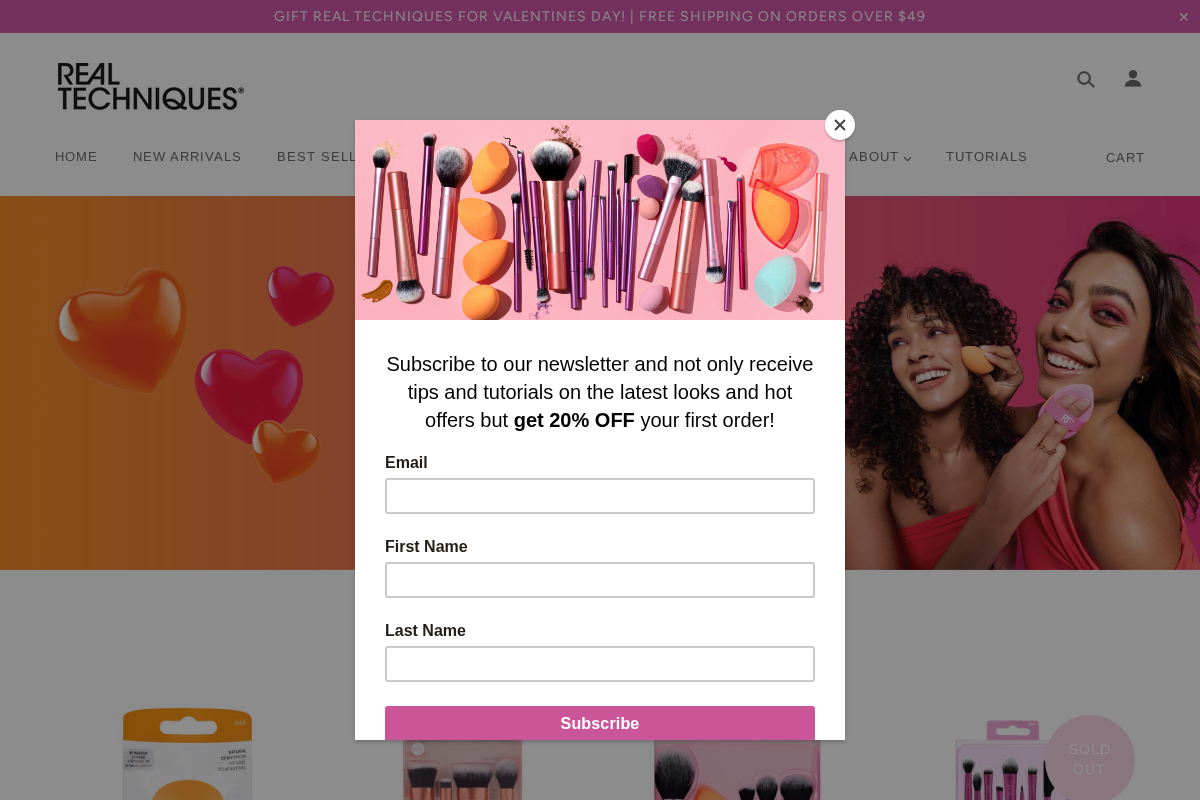Dismiss the top announcement banner
1200x800 pixels.
point(1184,17)
